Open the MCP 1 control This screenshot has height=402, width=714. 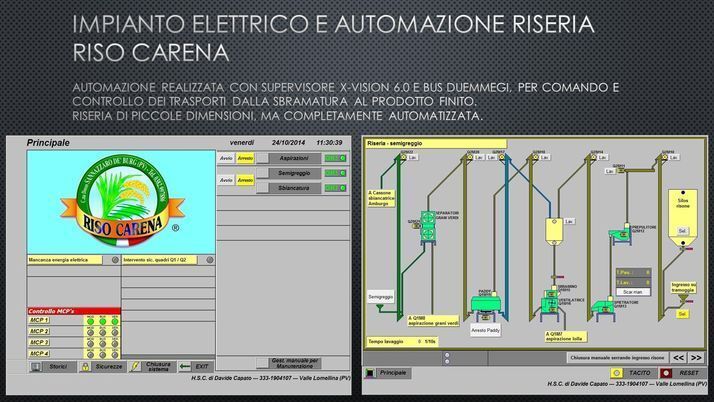pyautogui.click(x=39, y=320)
